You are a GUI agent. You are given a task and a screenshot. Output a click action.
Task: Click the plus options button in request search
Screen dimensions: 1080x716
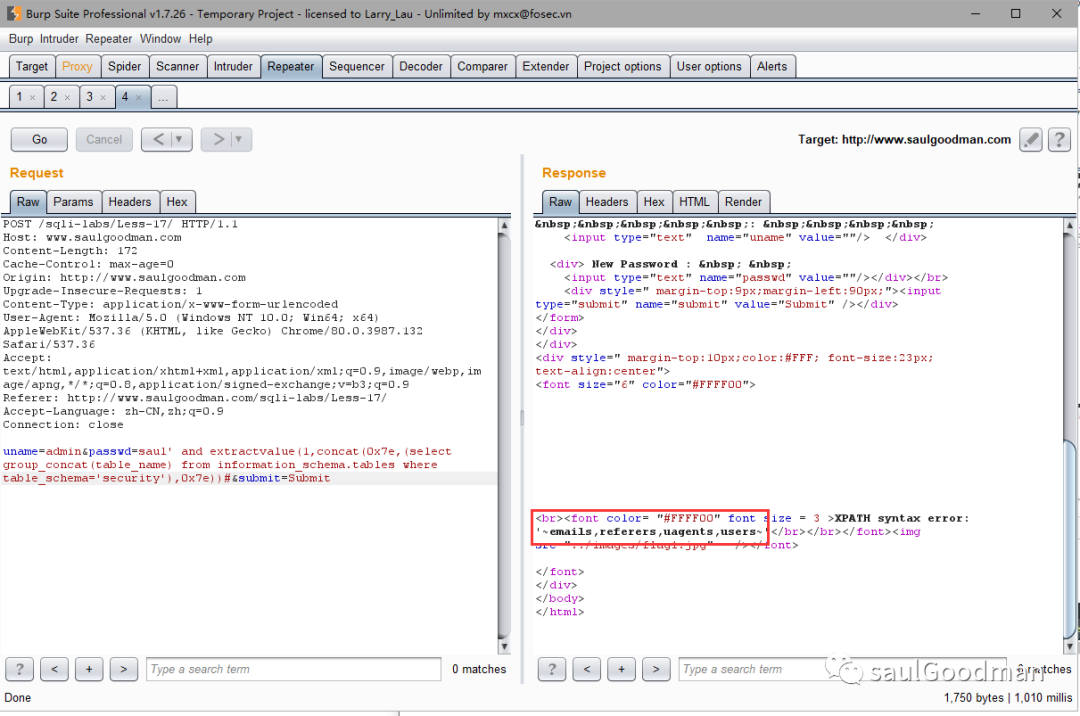pos(89,668)
